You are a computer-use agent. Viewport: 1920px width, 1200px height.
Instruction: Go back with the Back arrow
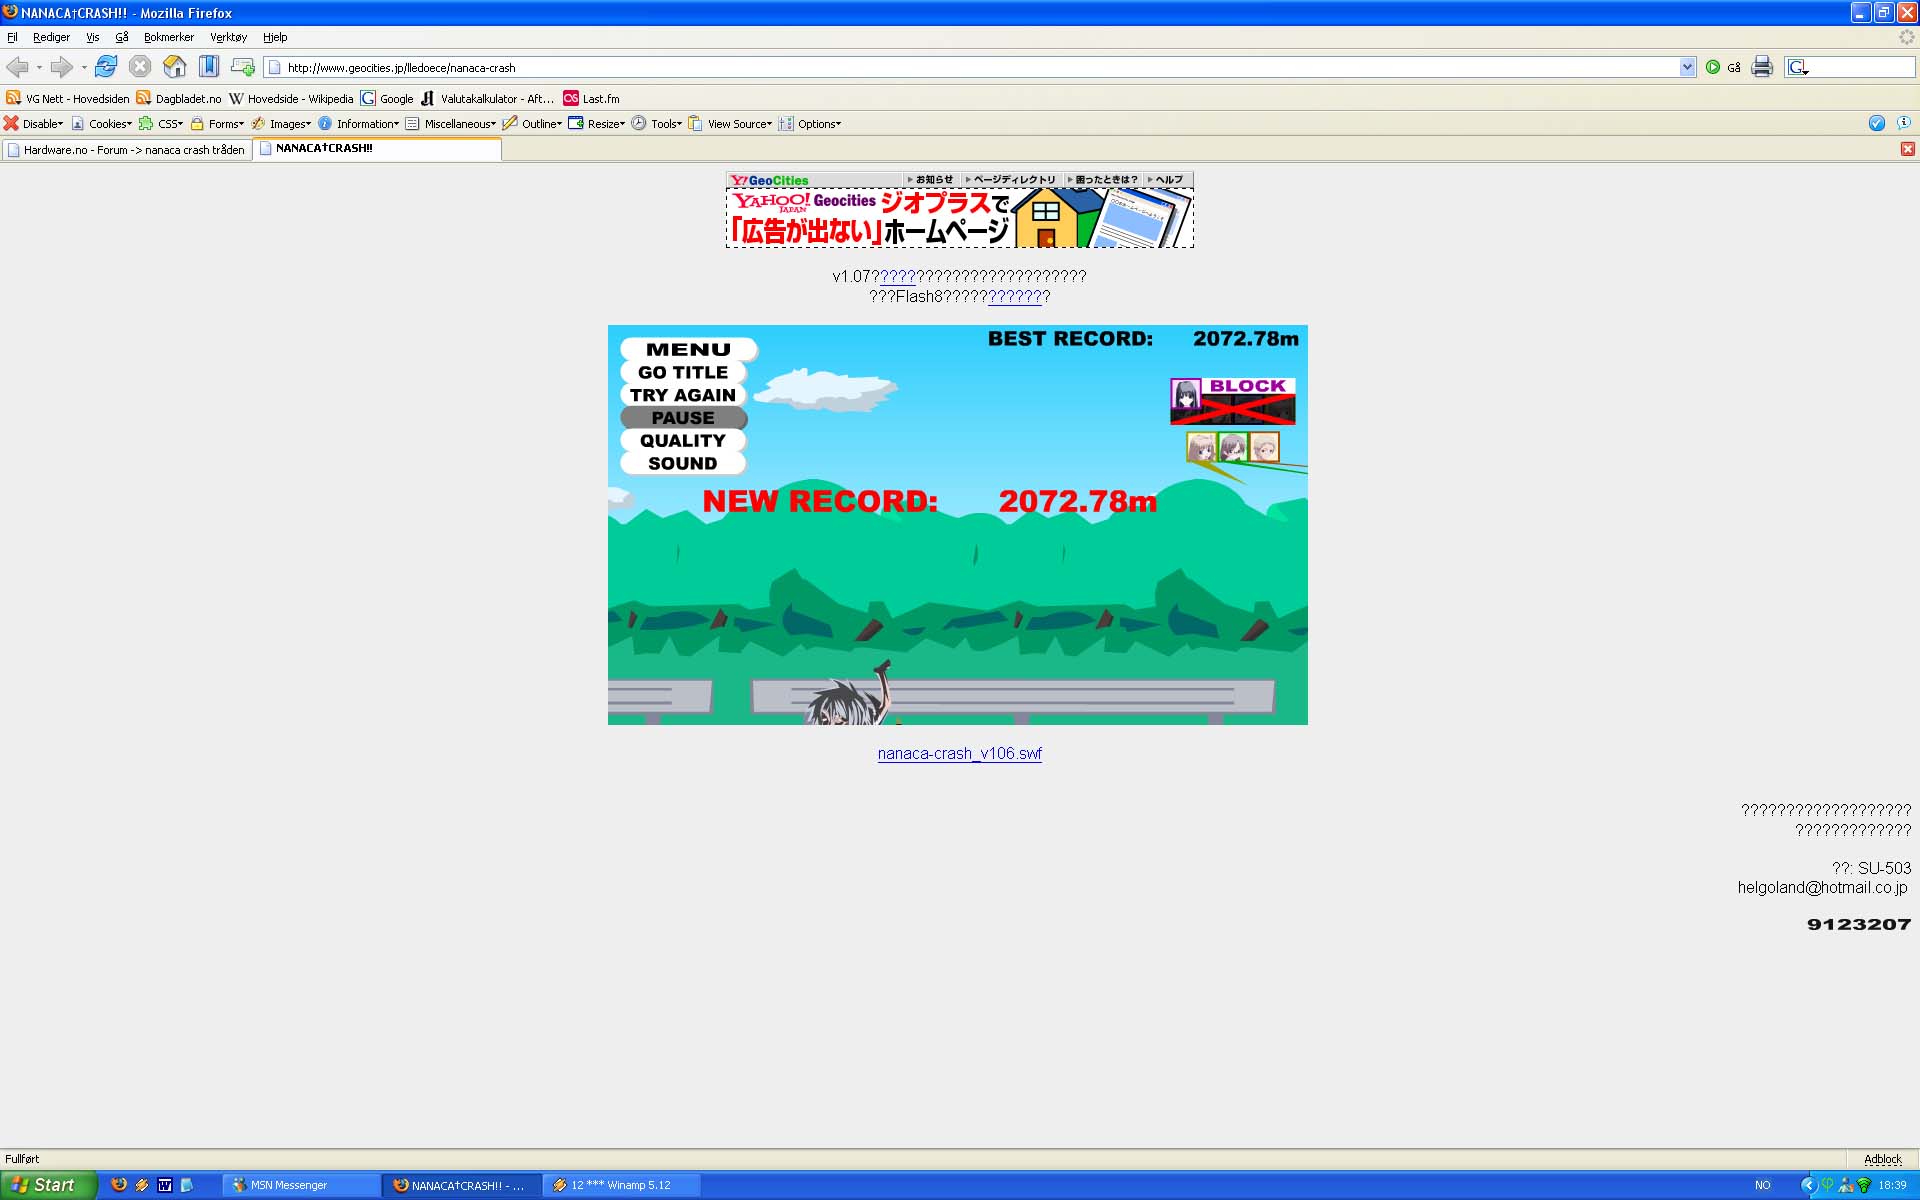point(17,67)
